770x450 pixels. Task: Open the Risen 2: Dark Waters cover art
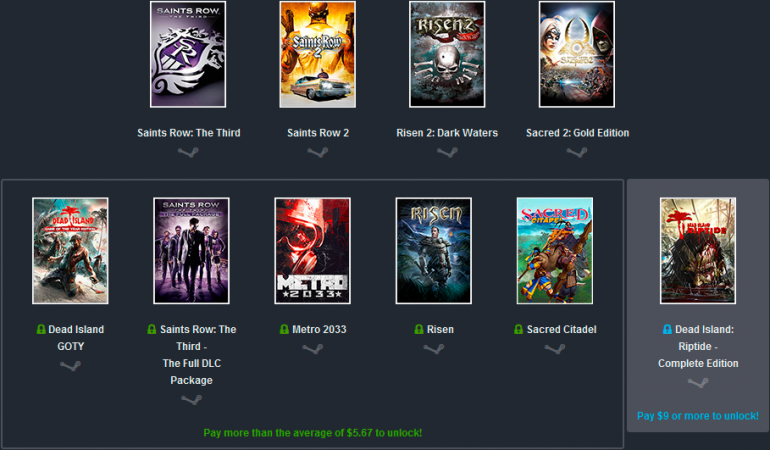pyautogui.click(x=447, y=54)
